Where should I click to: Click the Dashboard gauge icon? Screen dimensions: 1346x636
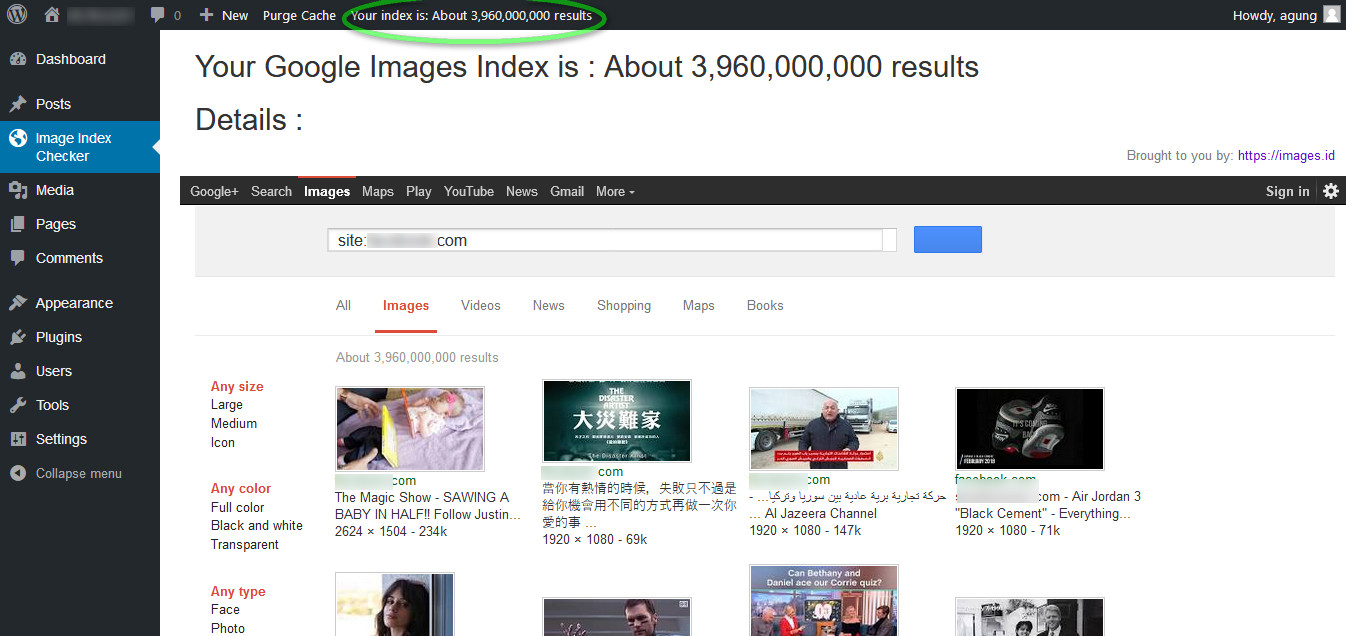[17, 59]
